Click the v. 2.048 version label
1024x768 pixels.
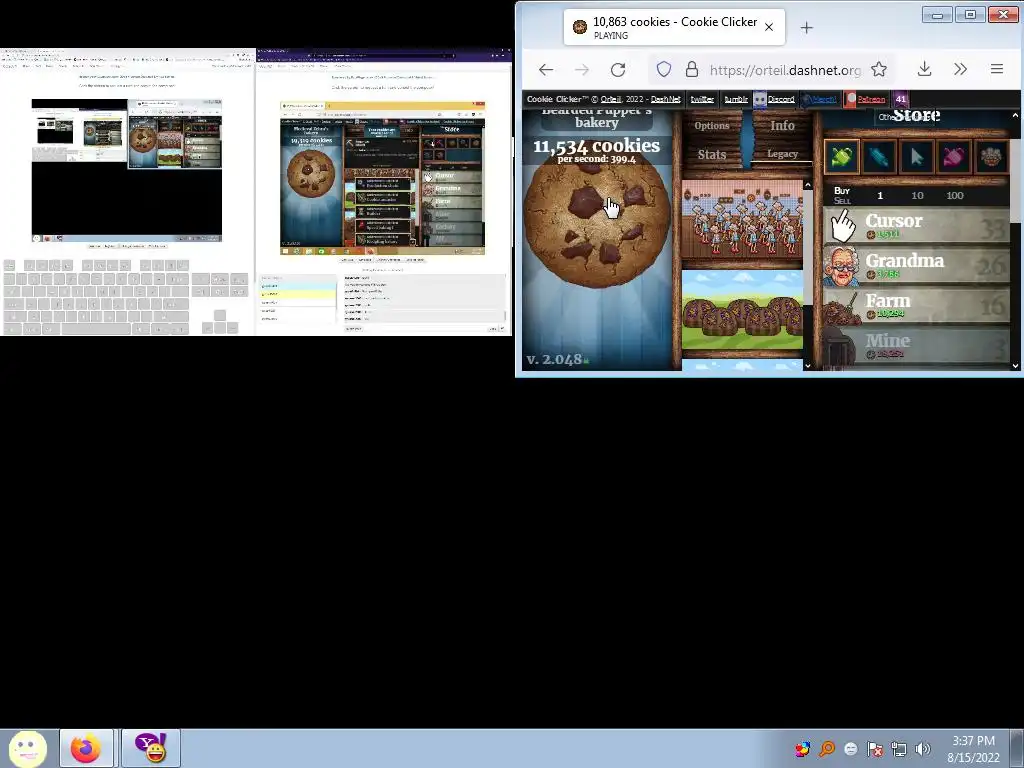554,359
